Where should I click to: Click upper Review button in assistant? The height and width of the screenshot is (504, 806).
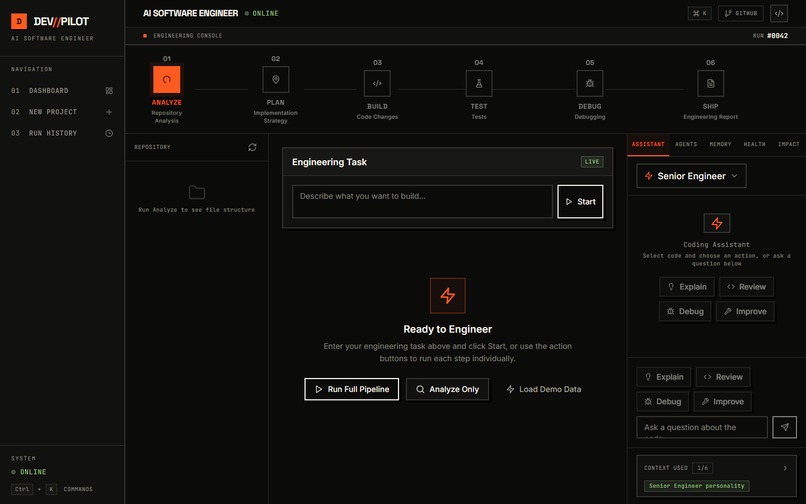pos(746,287)
